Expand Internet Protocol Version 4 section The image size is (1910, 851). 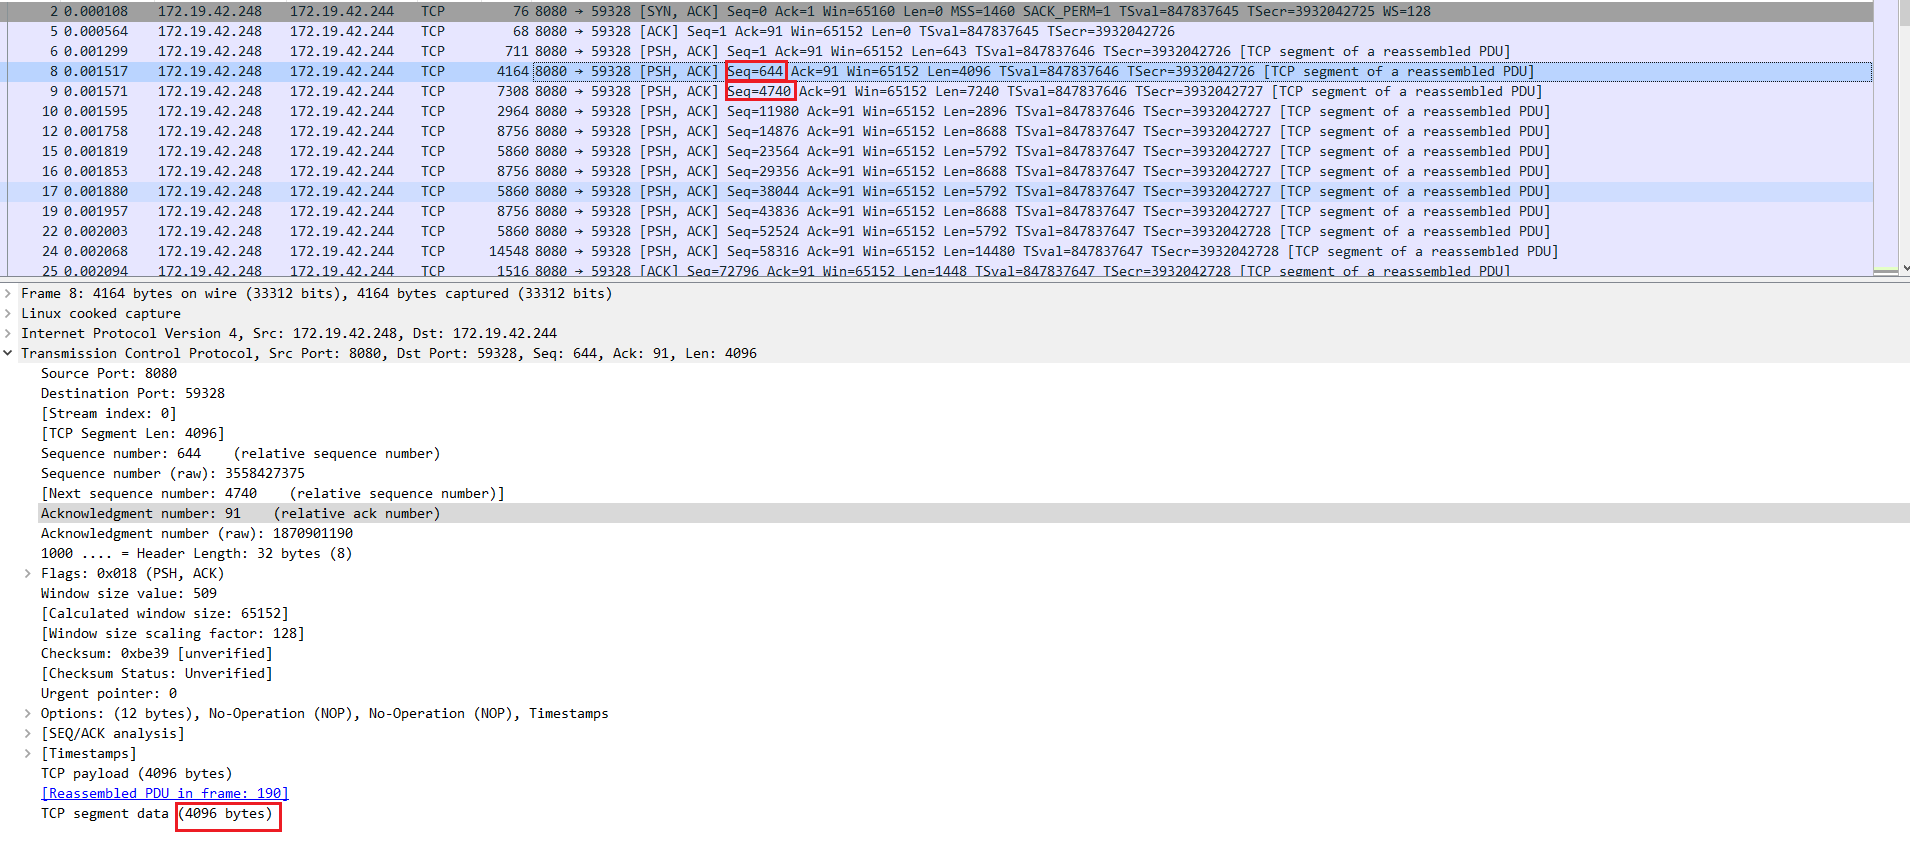click(x=8, y=333)
